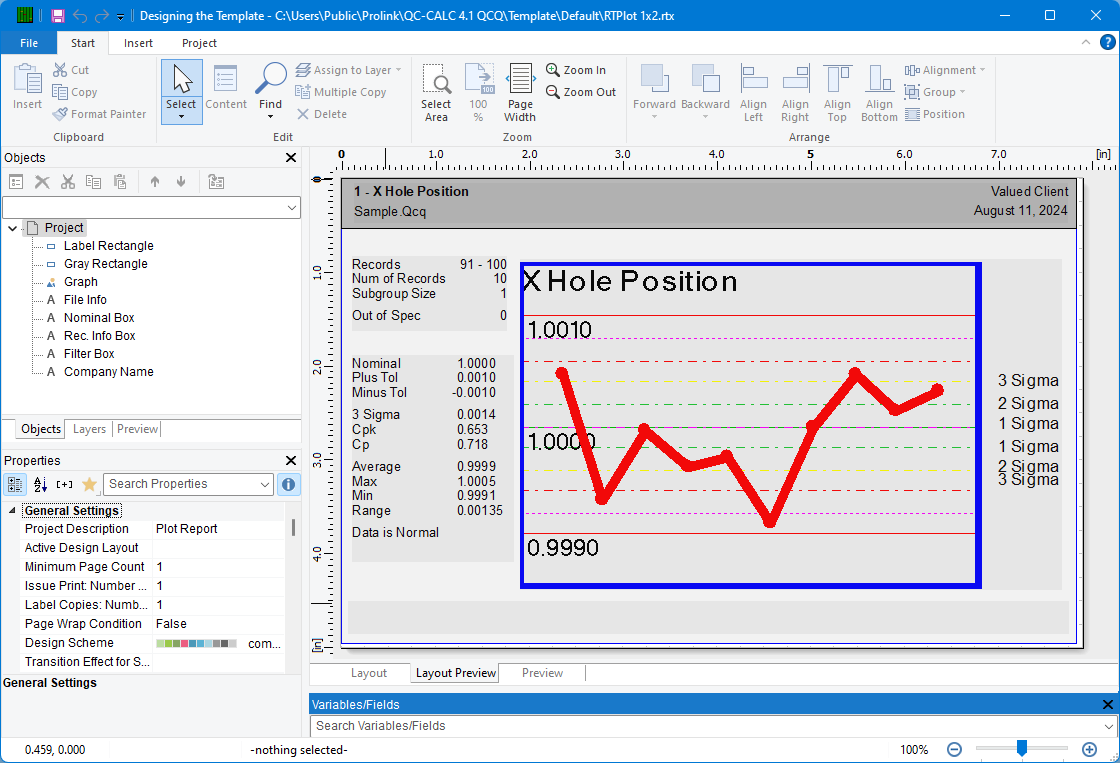Screen dimensions: 1120x763
Task: Open the Forward arrange dropdown
Action: pyautogui.click(x=655, y=88)
